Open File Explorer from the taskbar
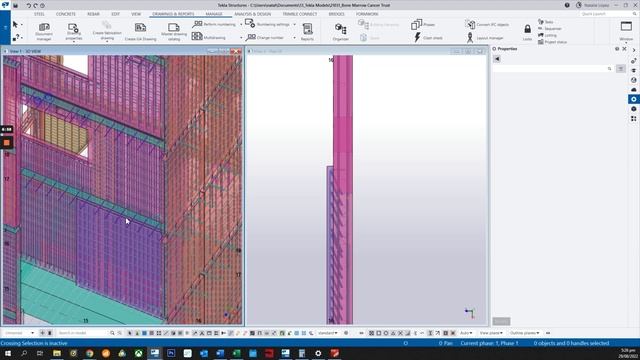Image resolution: width=640 pixels, height=360 pixels. click(x=57, y=353)
